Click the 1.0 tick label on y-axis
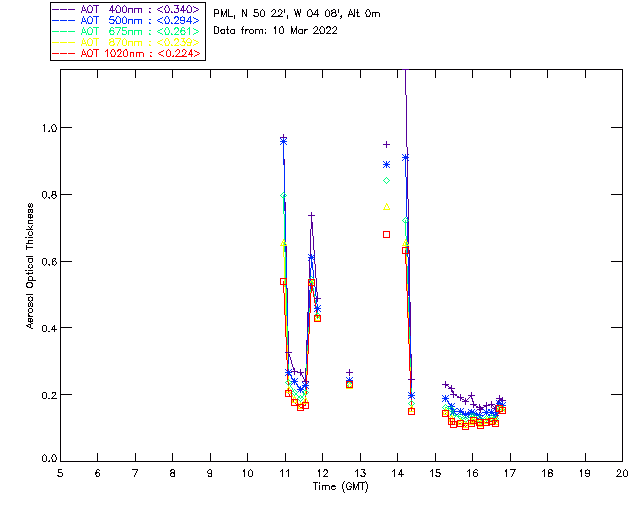Image resolution: width=640 pixels, height=512 pixels. (x=49, y=128)
